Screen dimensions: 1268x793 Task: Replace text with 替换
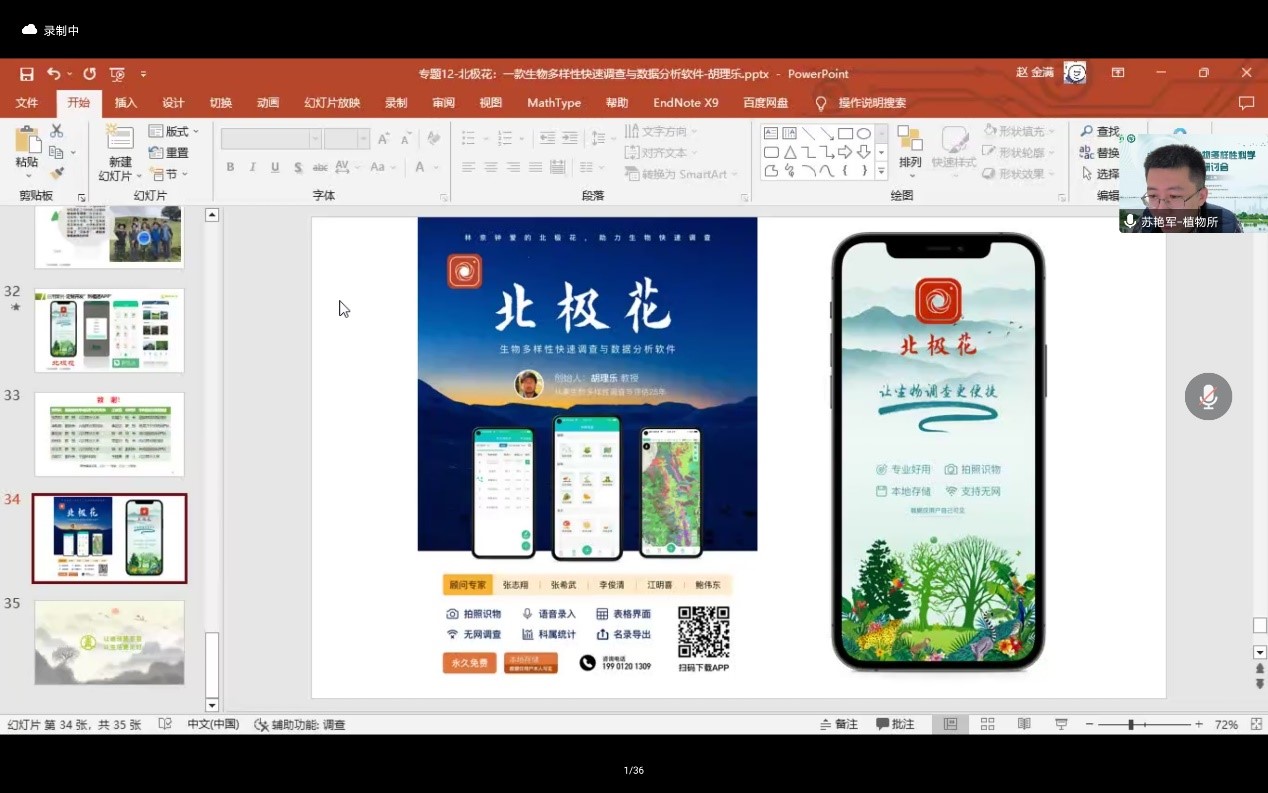pos(1099,152)
